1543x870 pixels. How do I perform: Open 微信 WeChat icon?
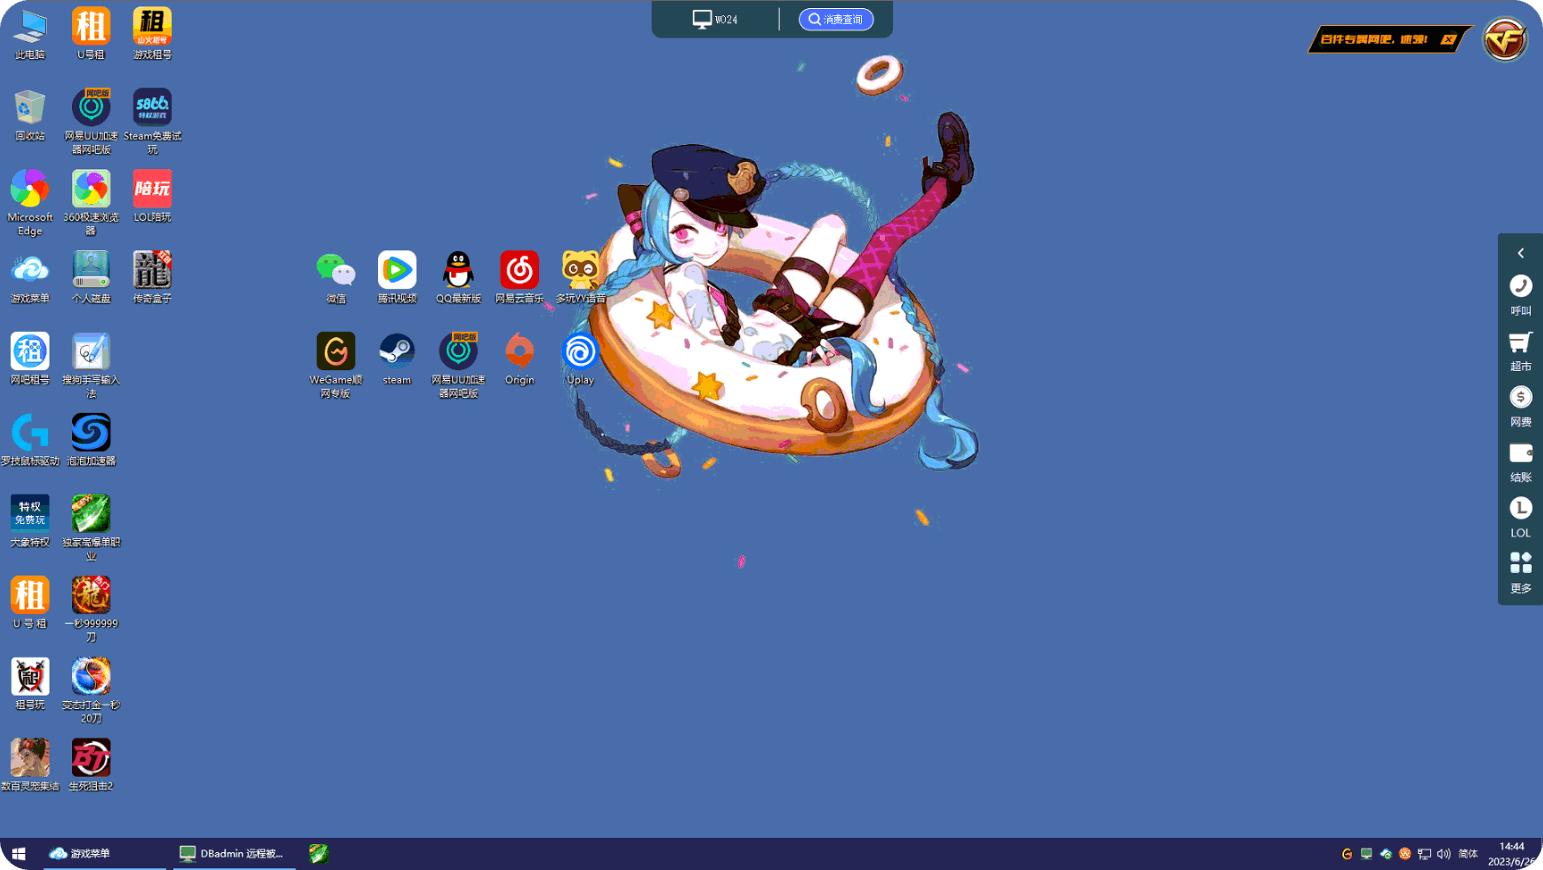click(336, 277)
